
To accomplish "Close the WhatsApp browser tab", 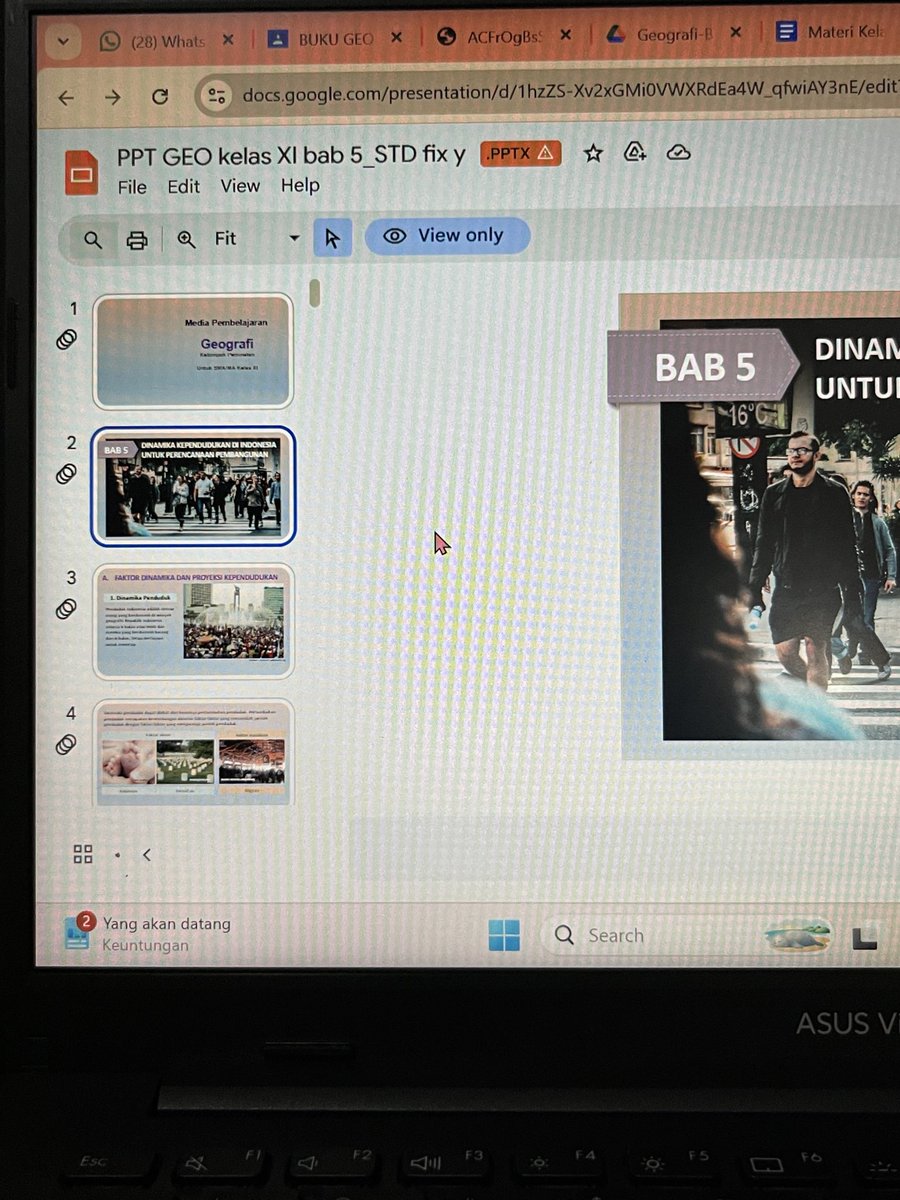I will coord(227,40).
